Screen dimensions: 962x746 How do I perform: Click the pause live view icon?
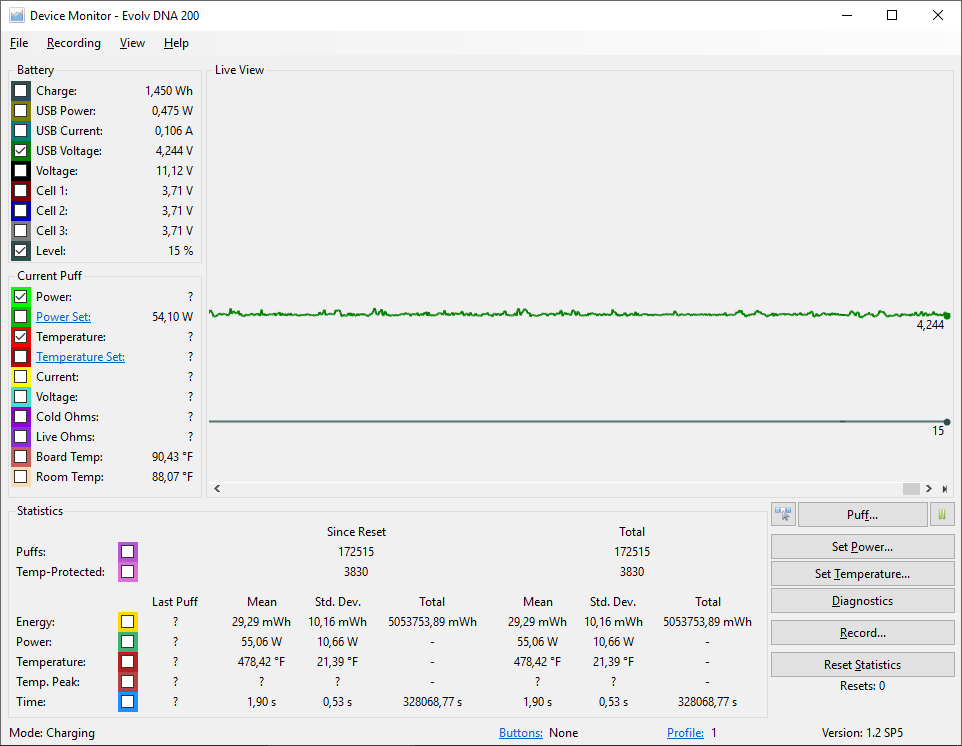941,514
